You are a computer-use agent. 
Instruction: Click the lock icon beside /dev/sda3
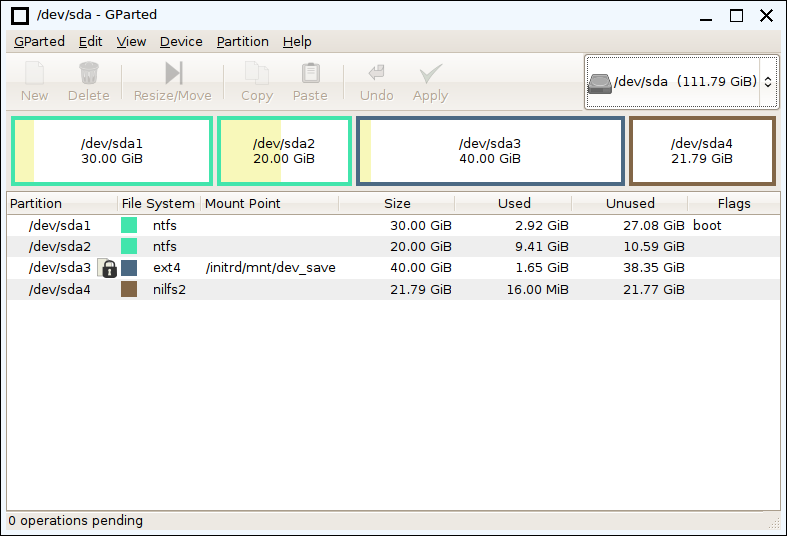pyautogui.click(x=107, y=268)
